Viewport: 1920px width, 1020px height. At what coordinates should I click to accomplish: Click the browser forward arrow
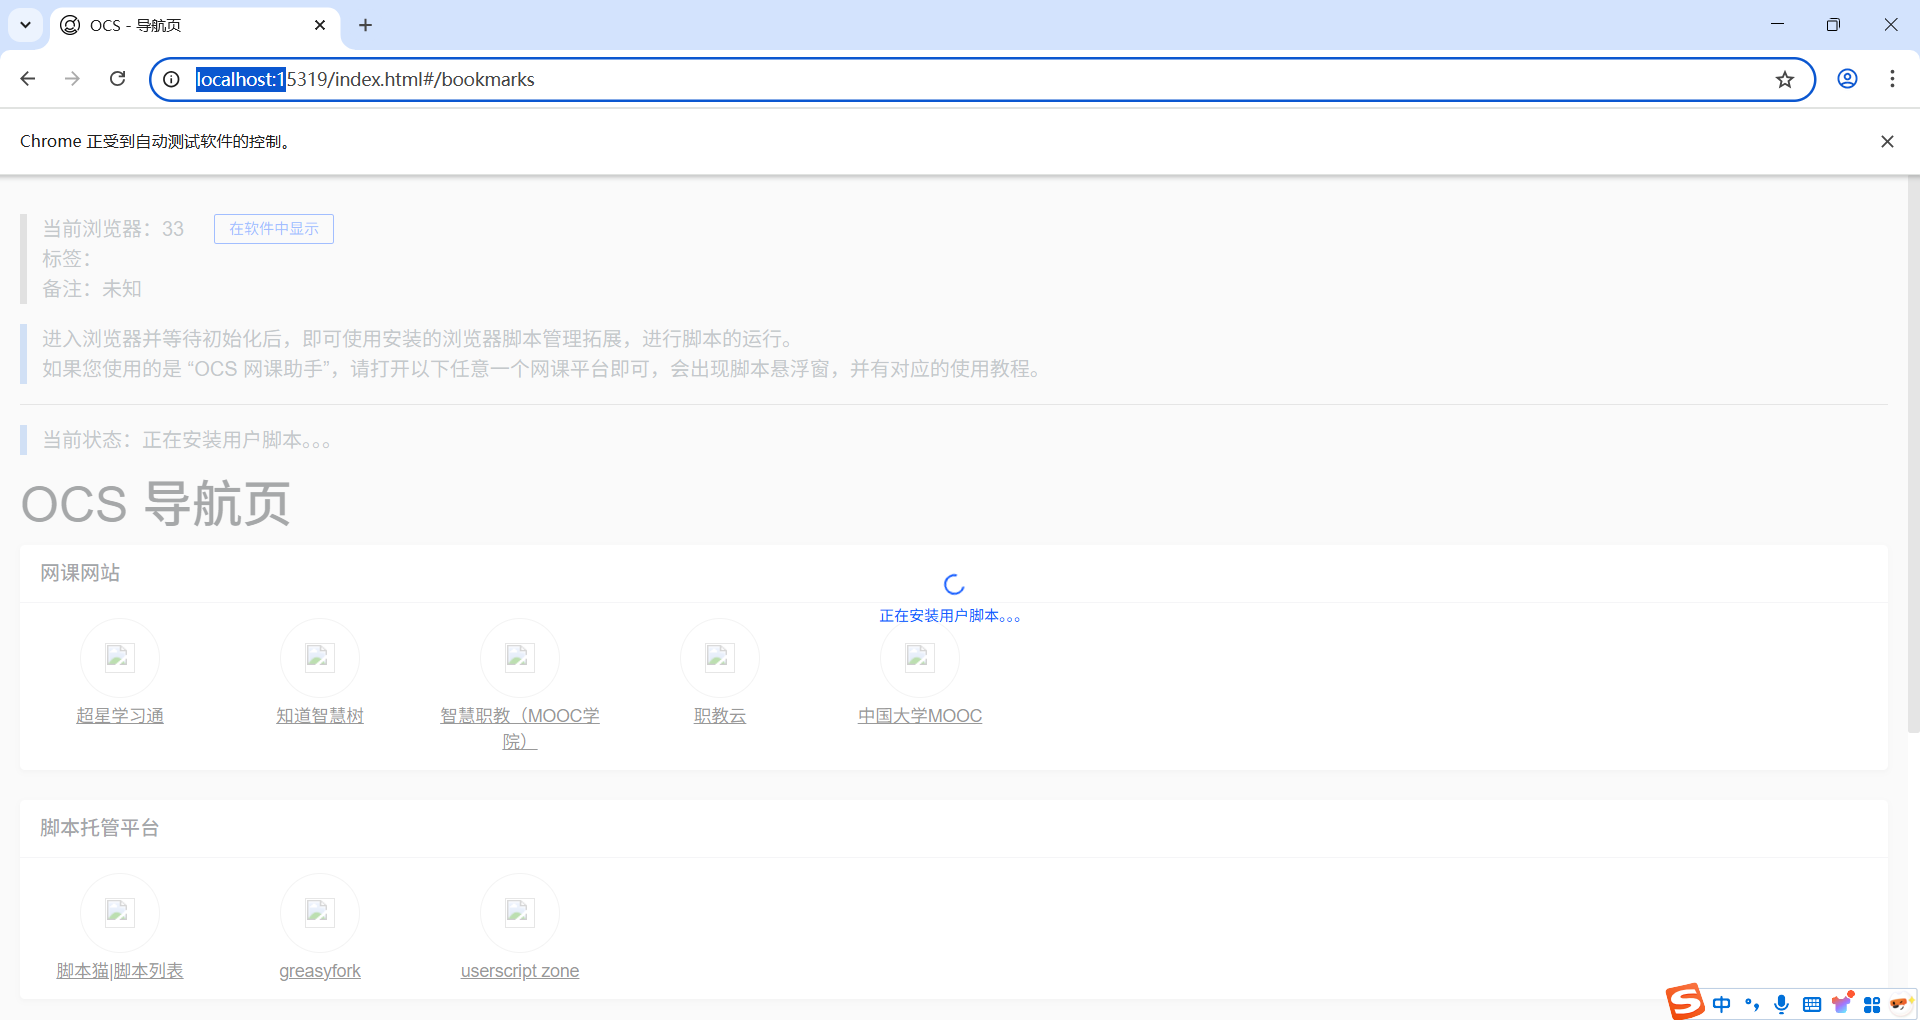point(72,79)
